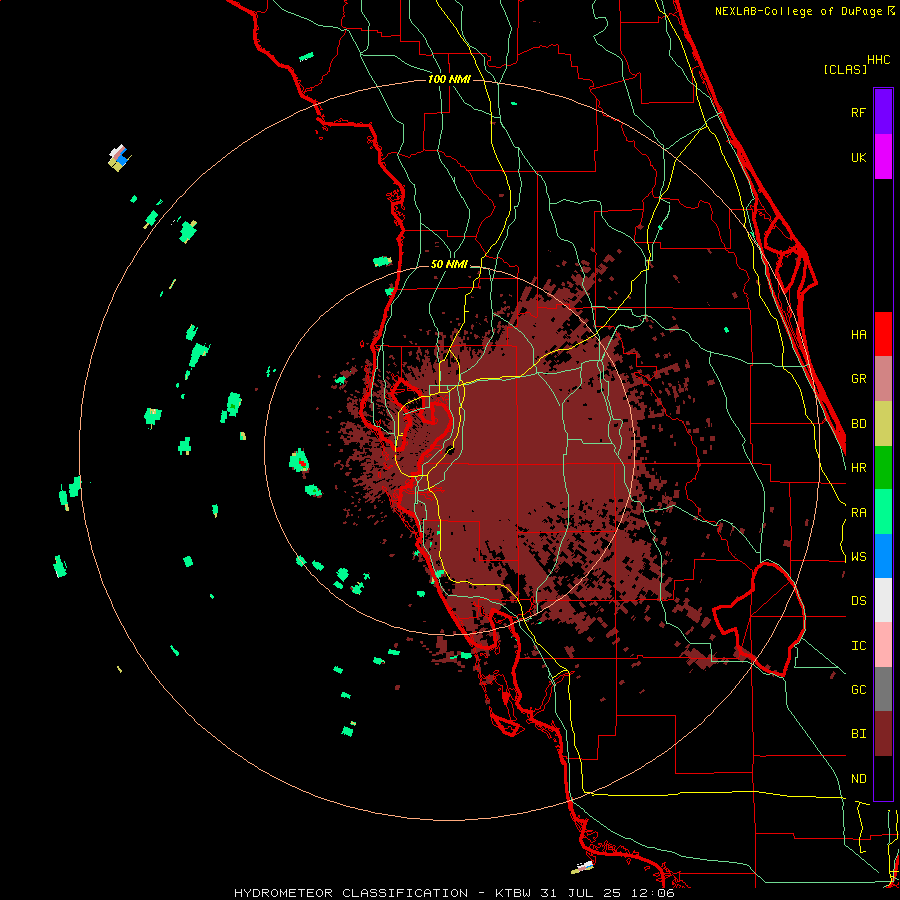Click the '50 NMI' range ring label

[449, 265]
